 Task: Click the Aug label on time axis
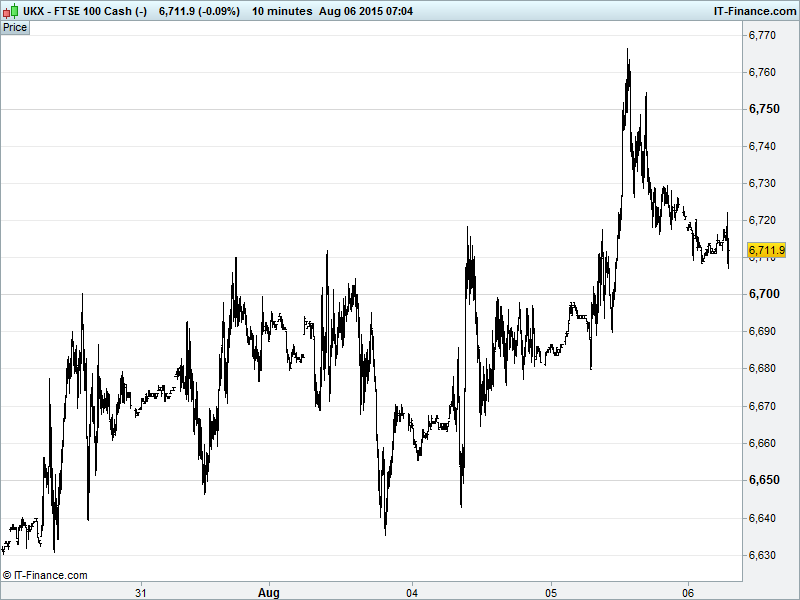coord(268,592)
